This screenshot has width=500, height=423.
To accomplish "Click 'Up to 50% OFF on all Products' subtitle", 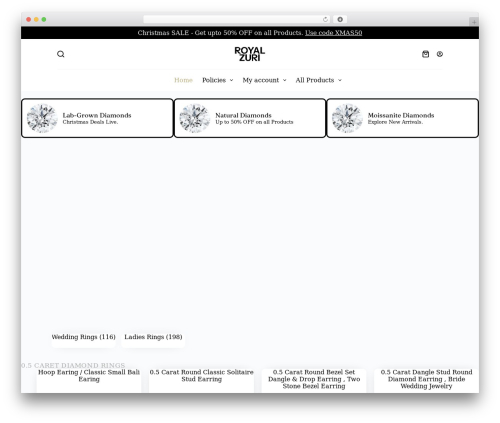I will tap(254, 122).
